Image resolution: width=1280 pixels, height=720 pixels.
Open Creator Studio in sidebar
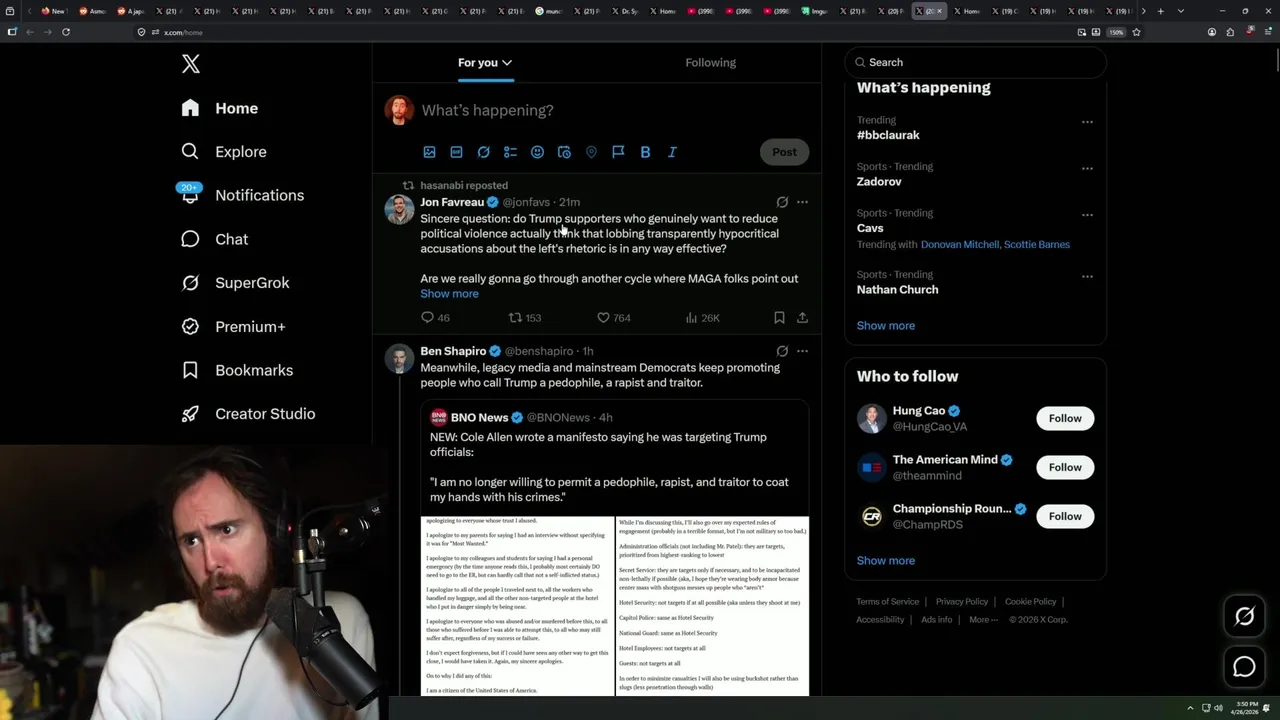pyautogui.click(x=248, y=414)
